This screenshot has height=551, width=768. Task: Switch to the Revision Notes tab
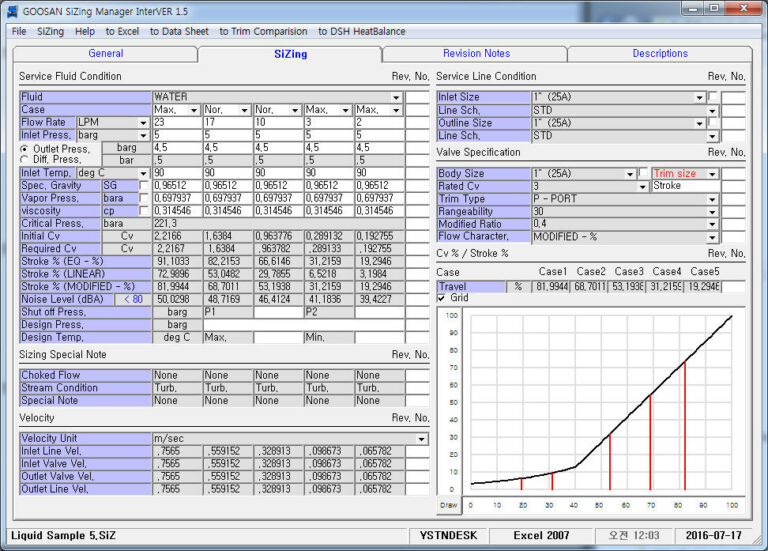tap(476, 53)
